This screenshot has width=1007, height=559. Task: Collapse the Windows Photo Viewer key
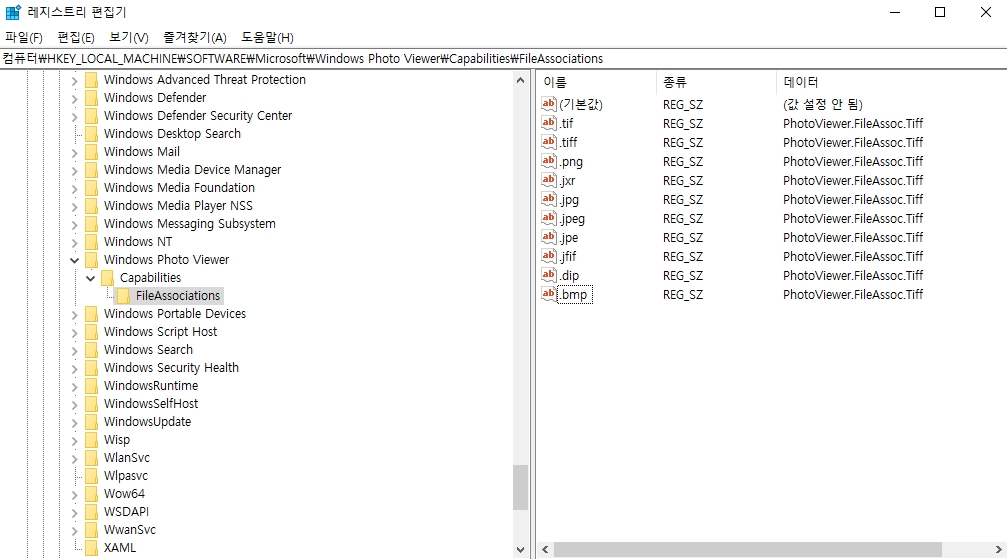point(74,260)
